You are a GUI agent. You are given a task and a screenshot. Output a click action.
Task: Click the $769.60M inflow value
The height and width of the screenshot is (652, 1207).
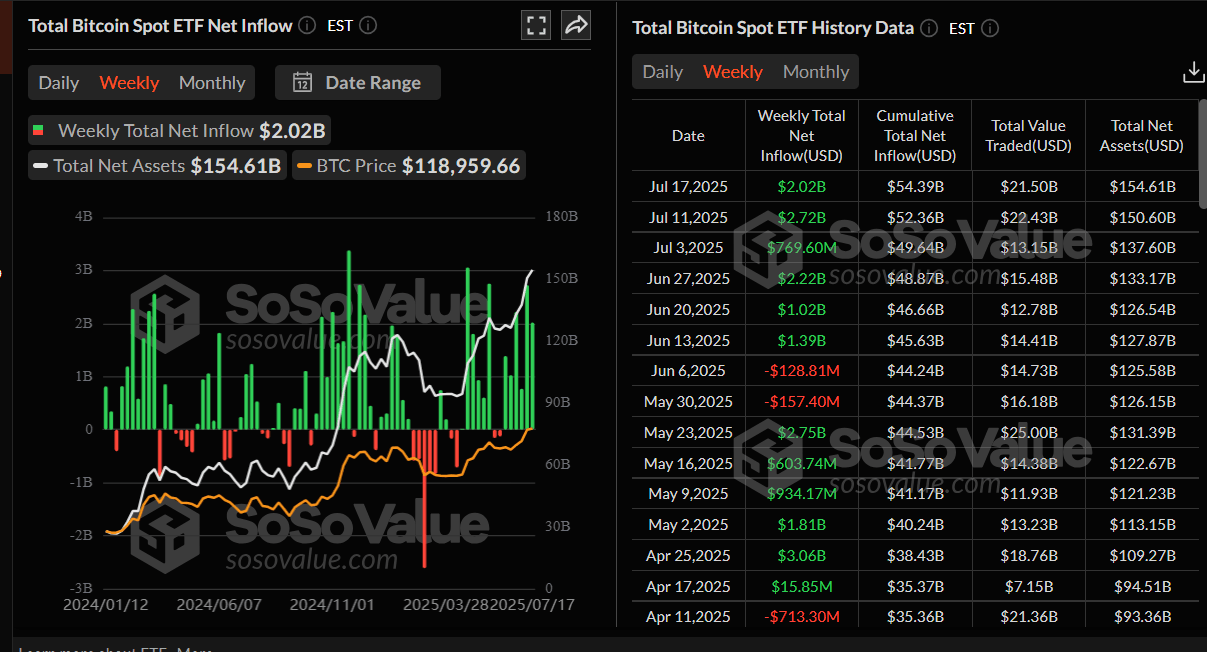tap(801, 248)
